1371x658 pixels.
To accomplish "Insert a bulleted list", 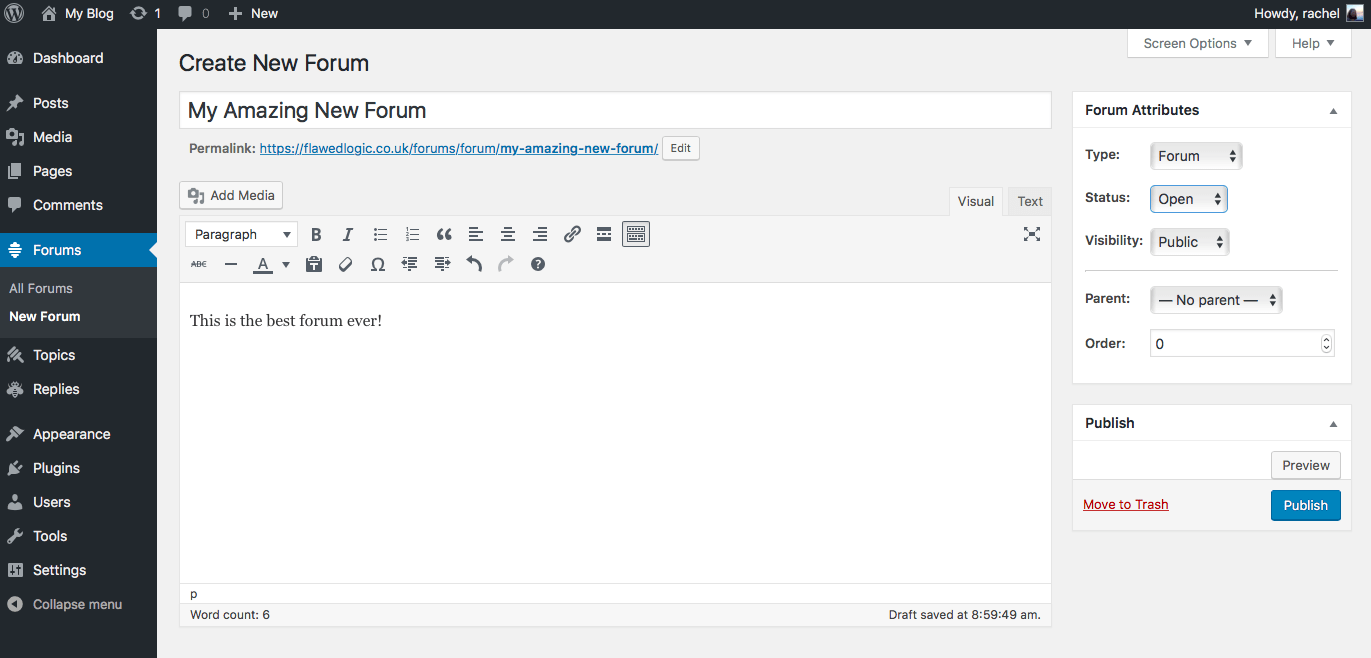I will coord(380,234).
